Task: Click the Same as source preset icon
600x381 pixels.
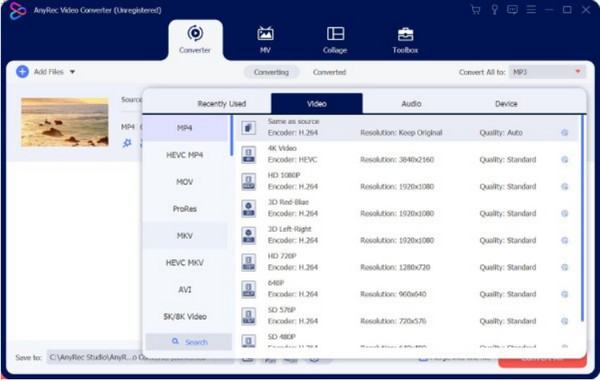Action: [x=249, y=128]
